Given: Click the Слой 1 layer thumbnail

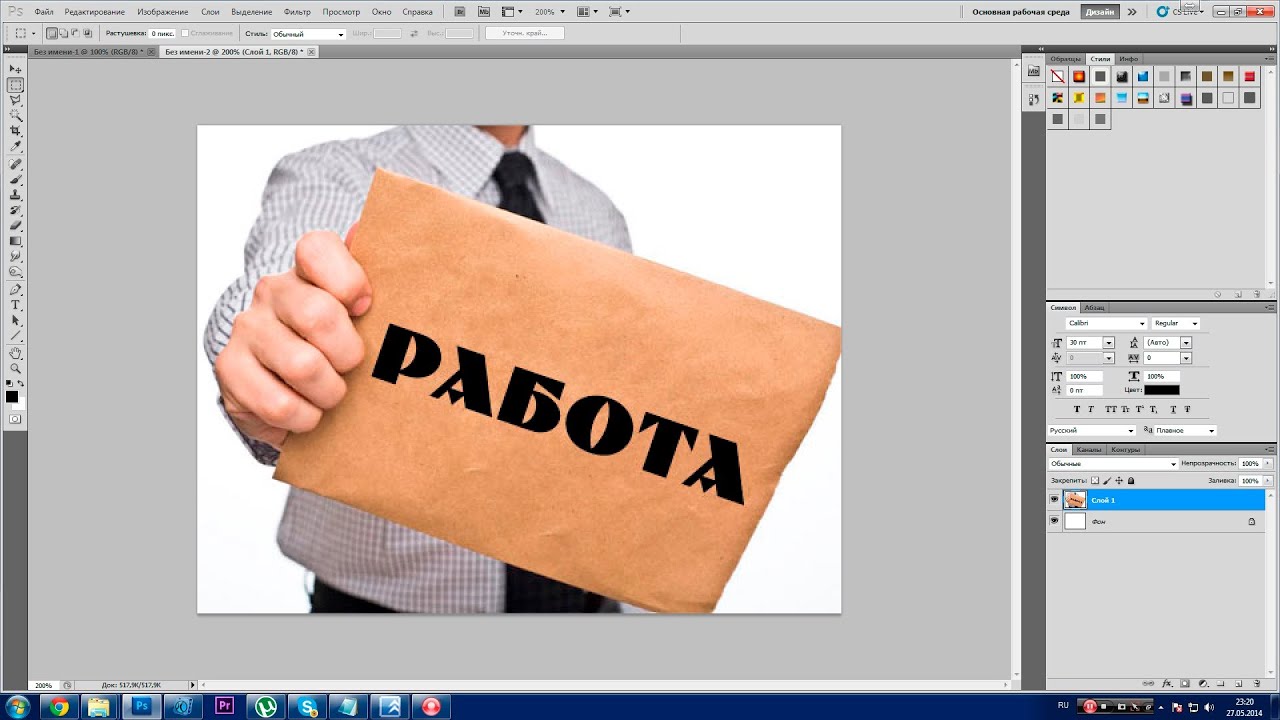Looking at the screenshot, I should pos(1075,499).
